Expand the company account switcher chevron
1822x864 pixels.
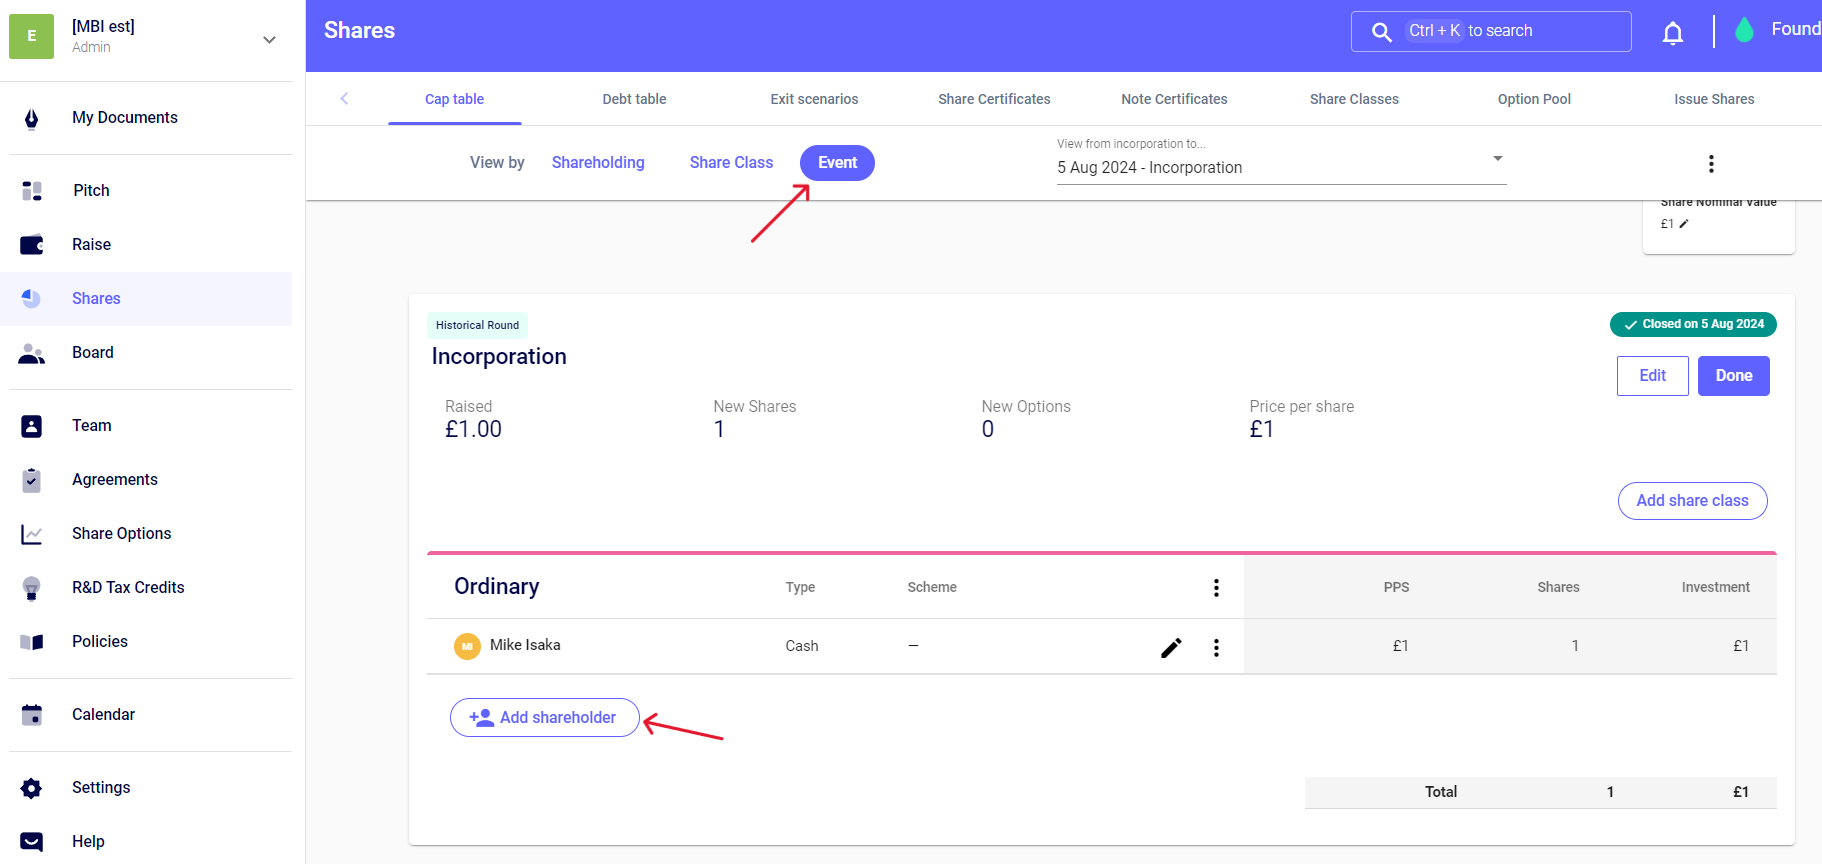tap(269, 40)
